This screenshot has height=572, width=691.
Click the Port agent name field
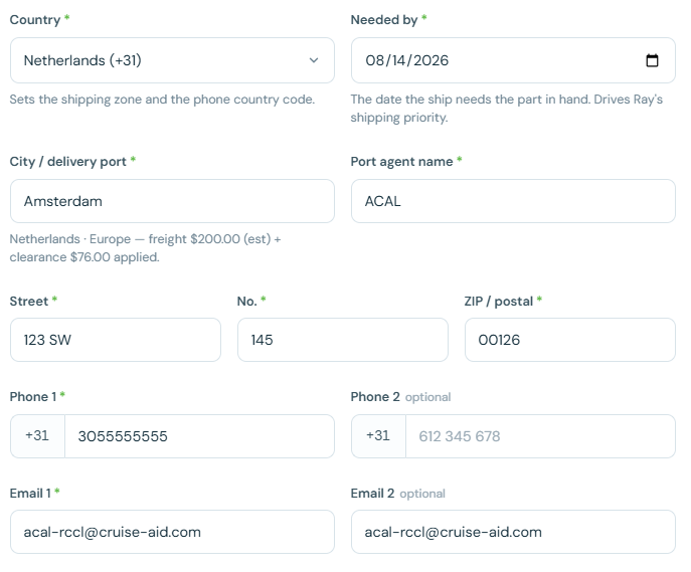513,201
